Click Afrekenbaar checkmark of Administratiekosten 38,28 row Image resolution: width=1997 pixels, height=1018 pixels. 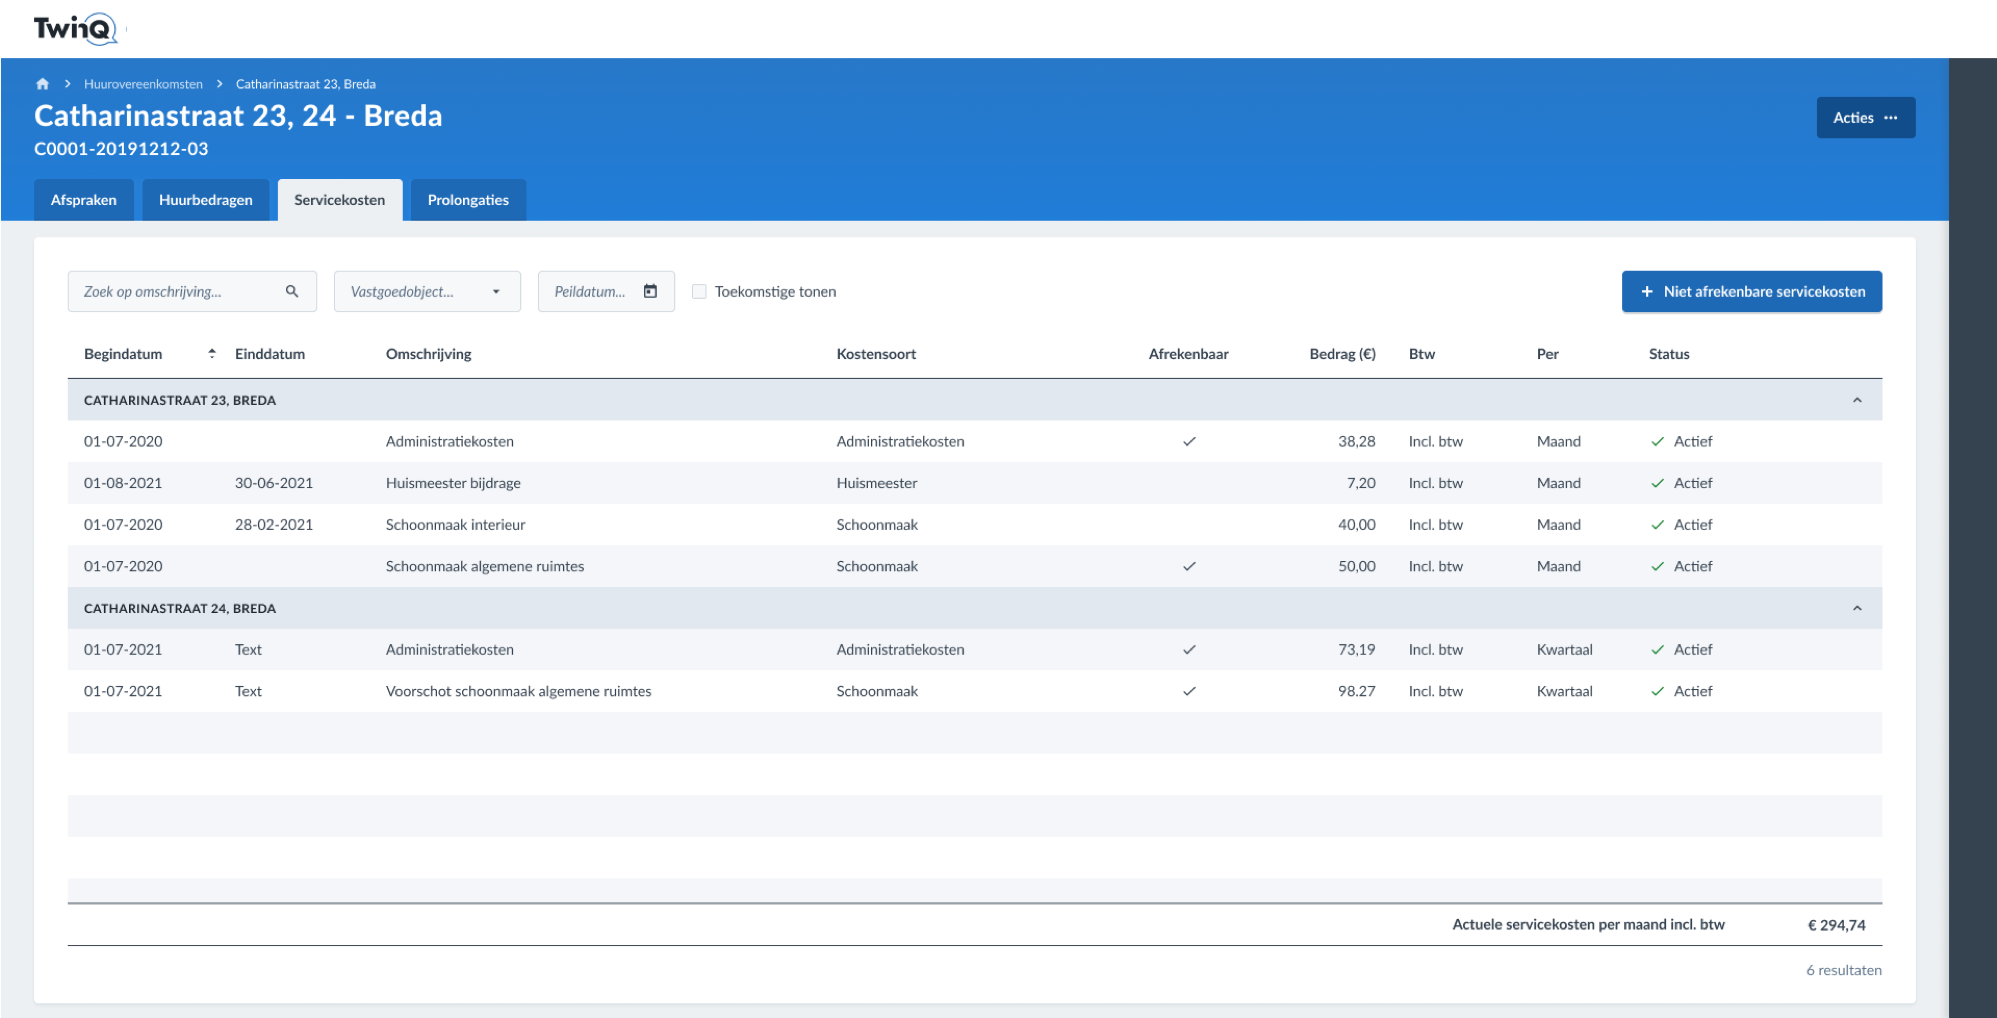1189,441
